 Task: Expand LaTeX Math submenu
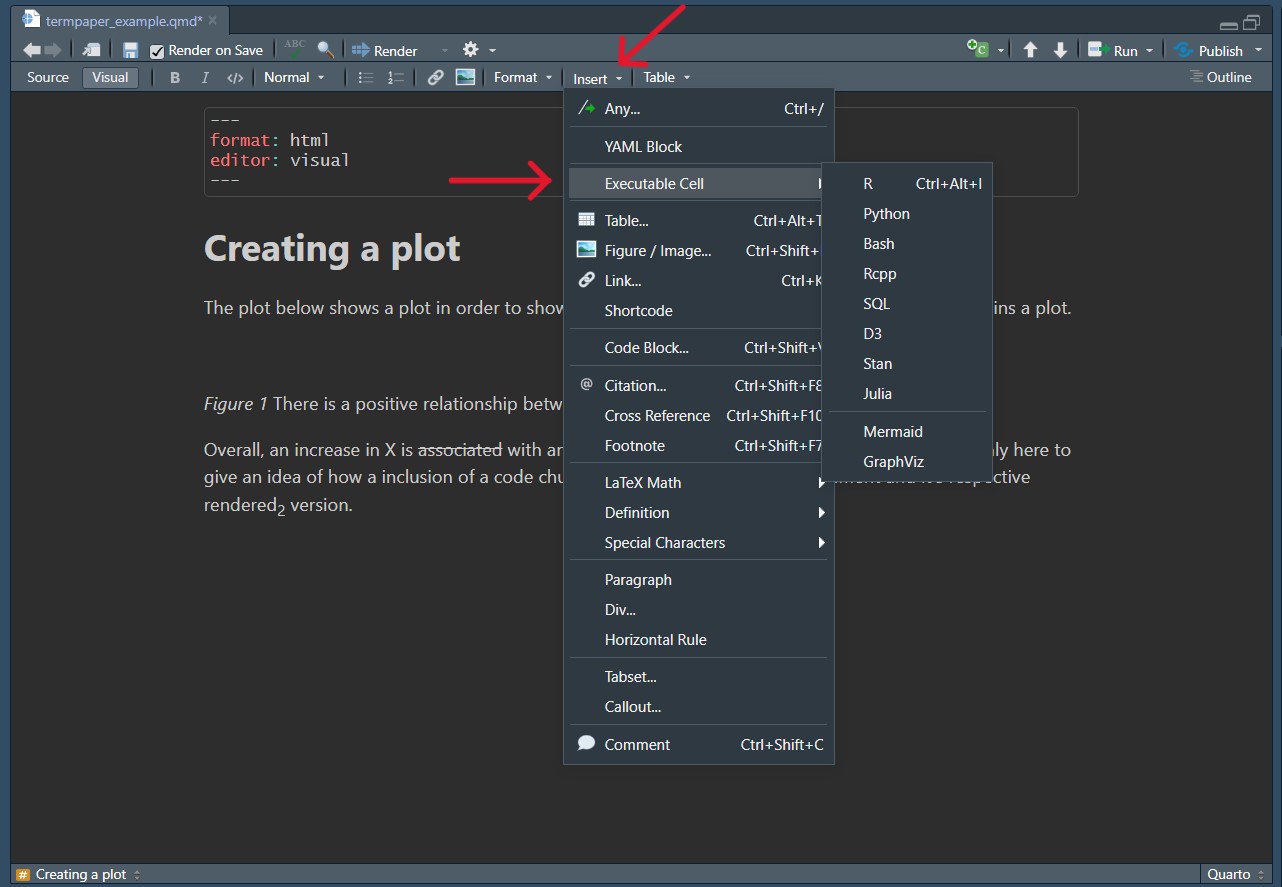point(699,483)
